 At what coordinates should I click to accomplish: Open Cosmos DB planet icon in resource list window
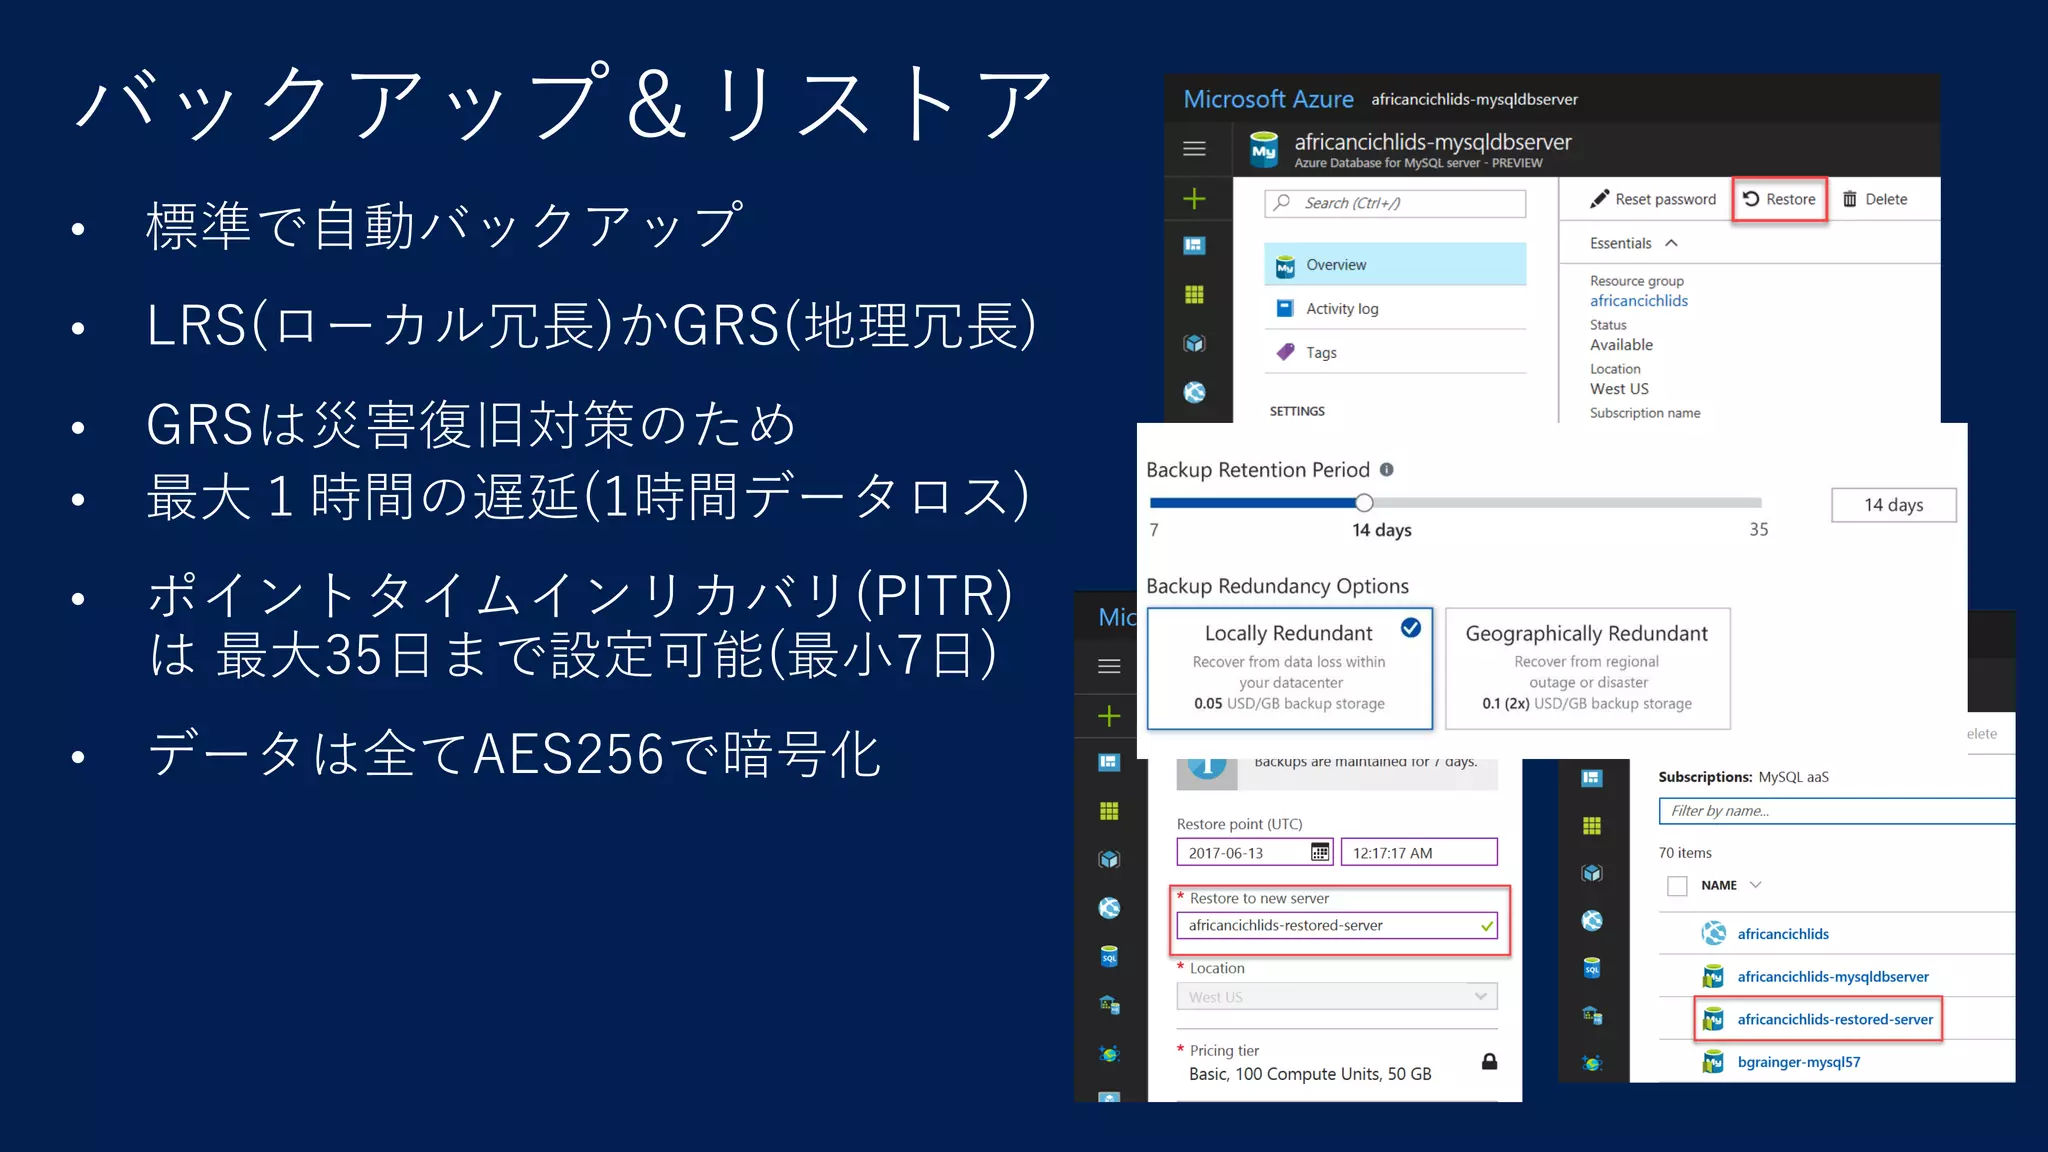coord(1592,1063)
